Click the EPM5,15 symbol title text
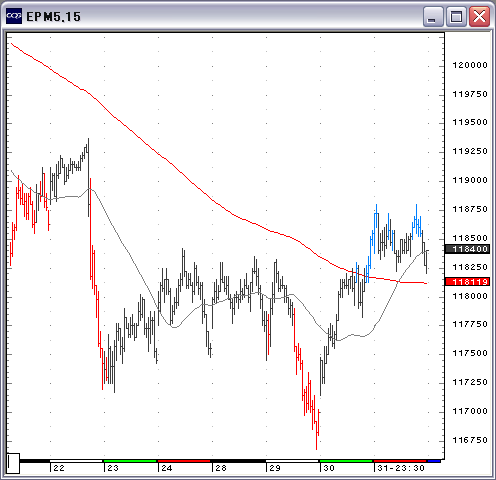The width and height of the screenshot is (496, 480). [53, 17]
